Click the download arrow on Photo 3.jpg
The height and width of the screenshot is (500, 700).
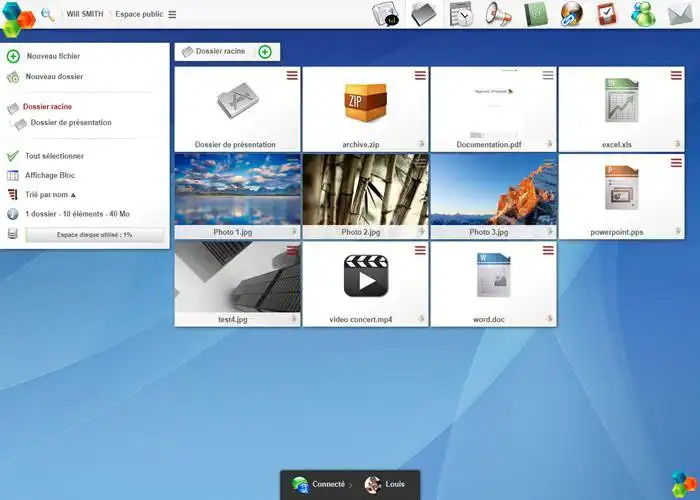pyautogui.click(x=549, y=231)
